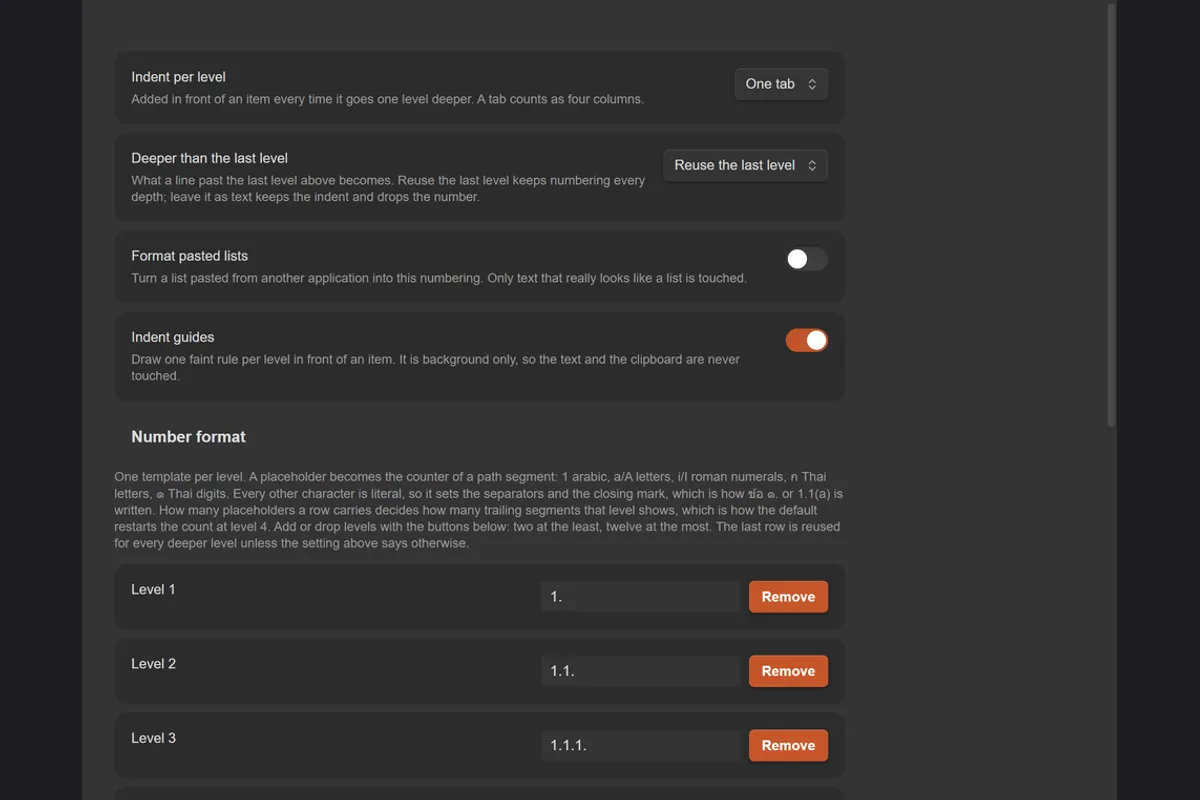Click the "What a line past the last level" description
Viewport: 1200px width, 800px height.
388,188
